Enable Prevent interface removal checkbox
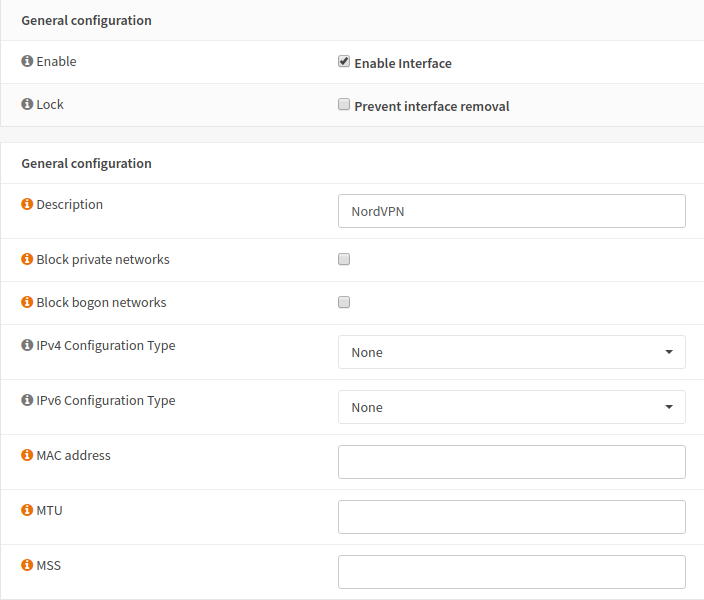Viewport: 704px width, 600px height. (344, 105)
